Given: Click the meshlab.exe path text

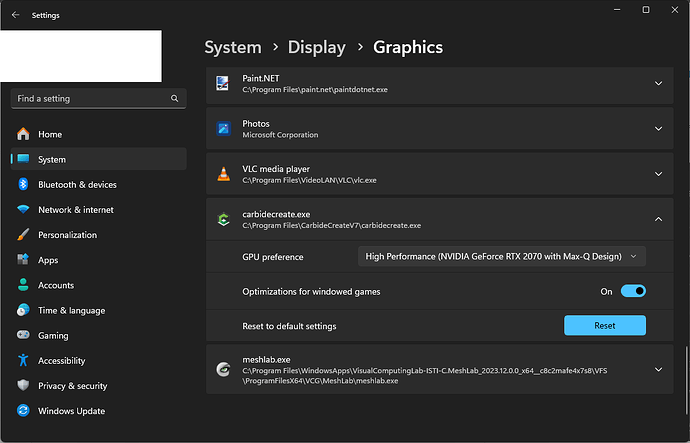Looking at the screenshot, I should click(x=425, y=376).
